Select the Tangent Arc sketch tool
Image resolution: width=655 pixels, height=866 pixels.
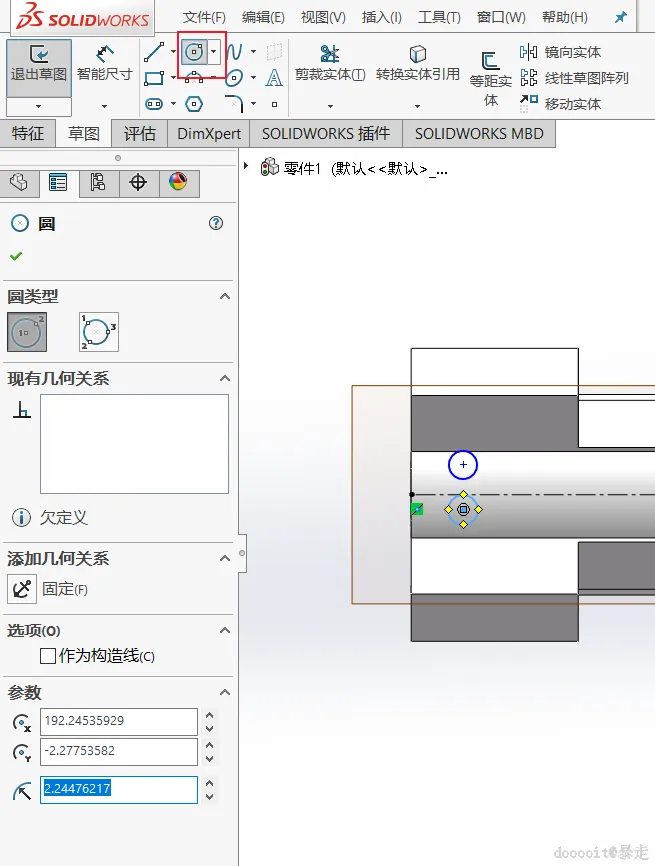[193, 78]
